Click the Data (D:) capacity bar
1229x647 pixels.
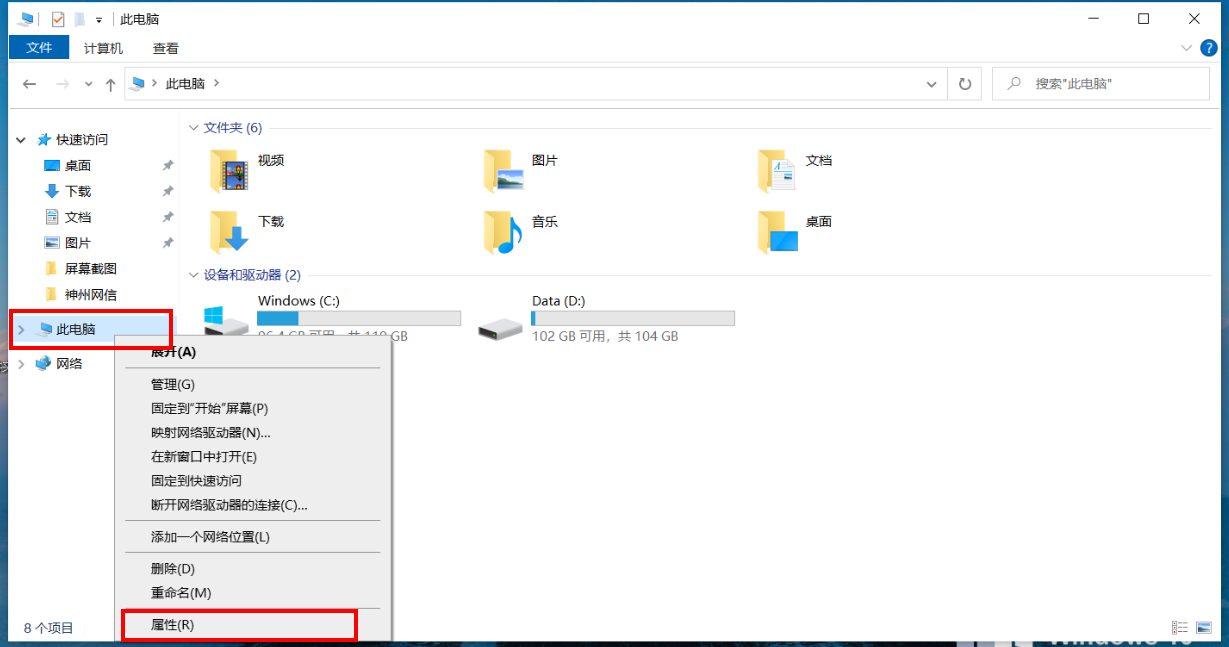[633, 318]
